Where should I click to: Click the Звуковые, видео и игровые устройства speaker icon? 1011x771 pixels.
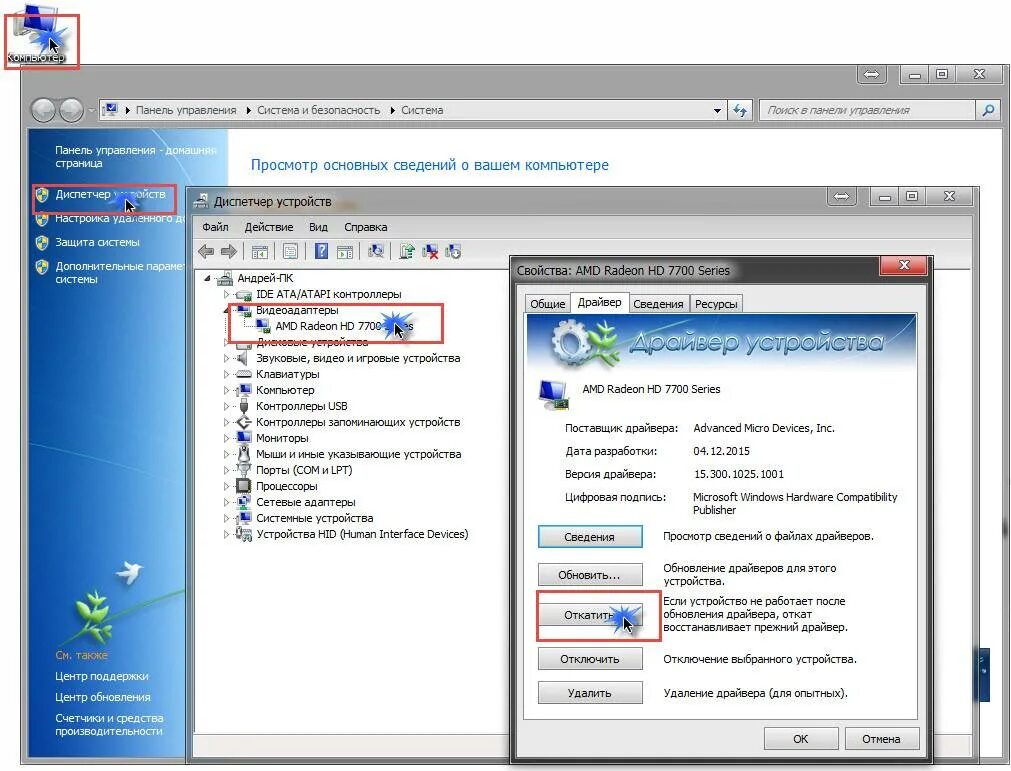click(x=243, y=358)
